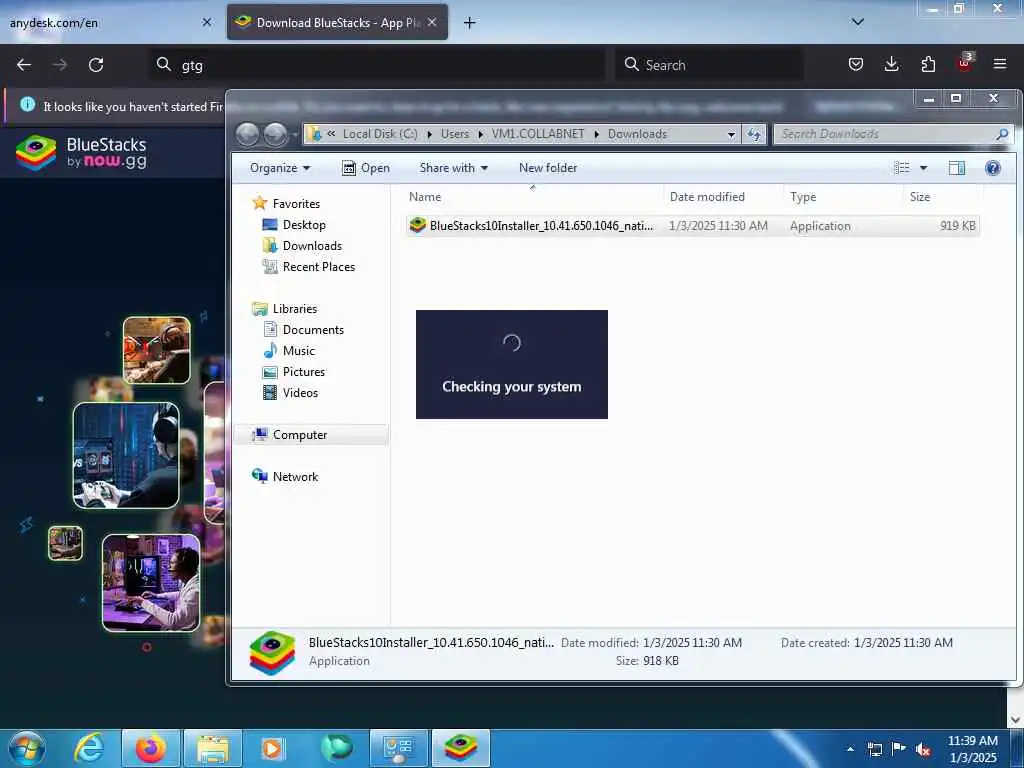Screen dimensions: 1024x768
Task: Reload the current Firefox page
Action: (96, 65)
